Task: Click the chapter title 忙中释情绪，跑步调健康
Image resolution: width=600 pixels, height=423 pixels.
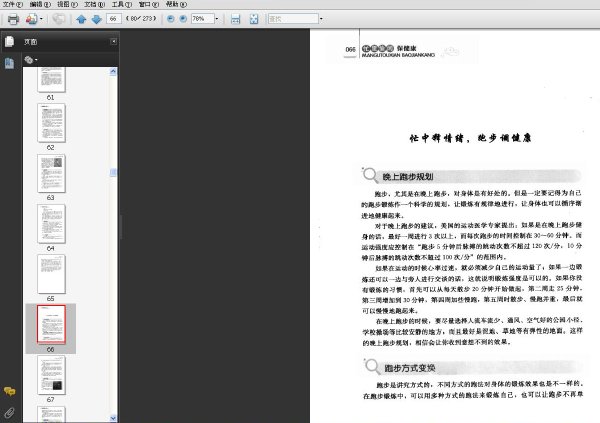Action: (x=470, y=138)
